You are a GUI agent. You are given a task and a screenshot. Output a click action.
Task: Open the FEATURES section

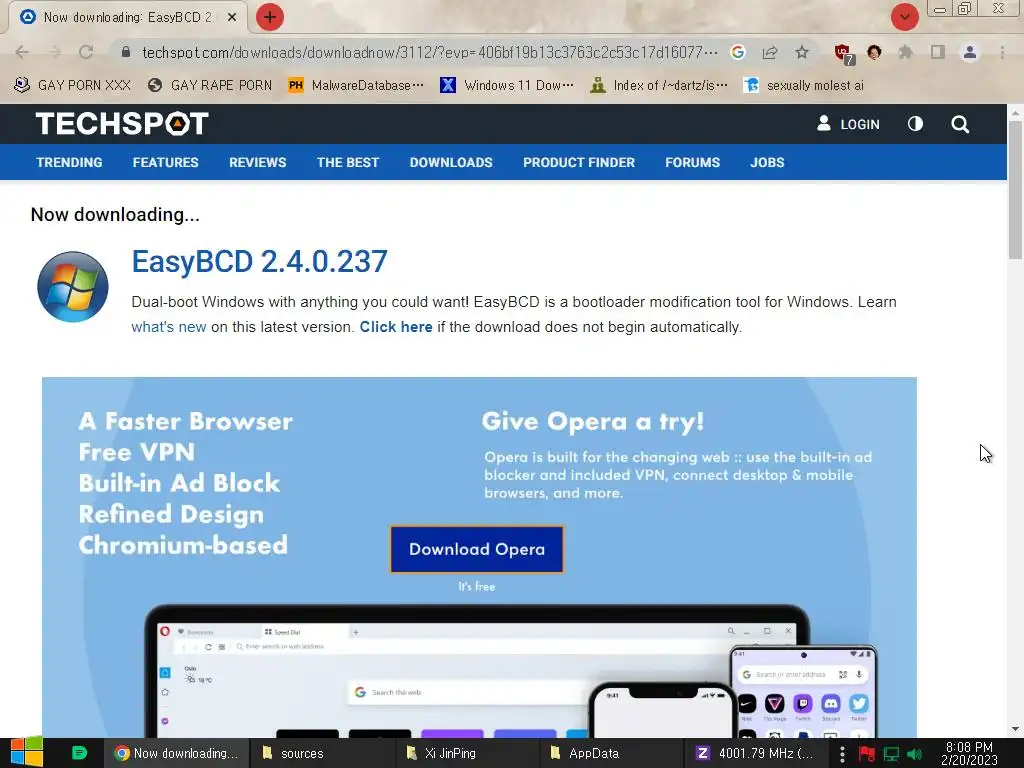tap(165, 163)
